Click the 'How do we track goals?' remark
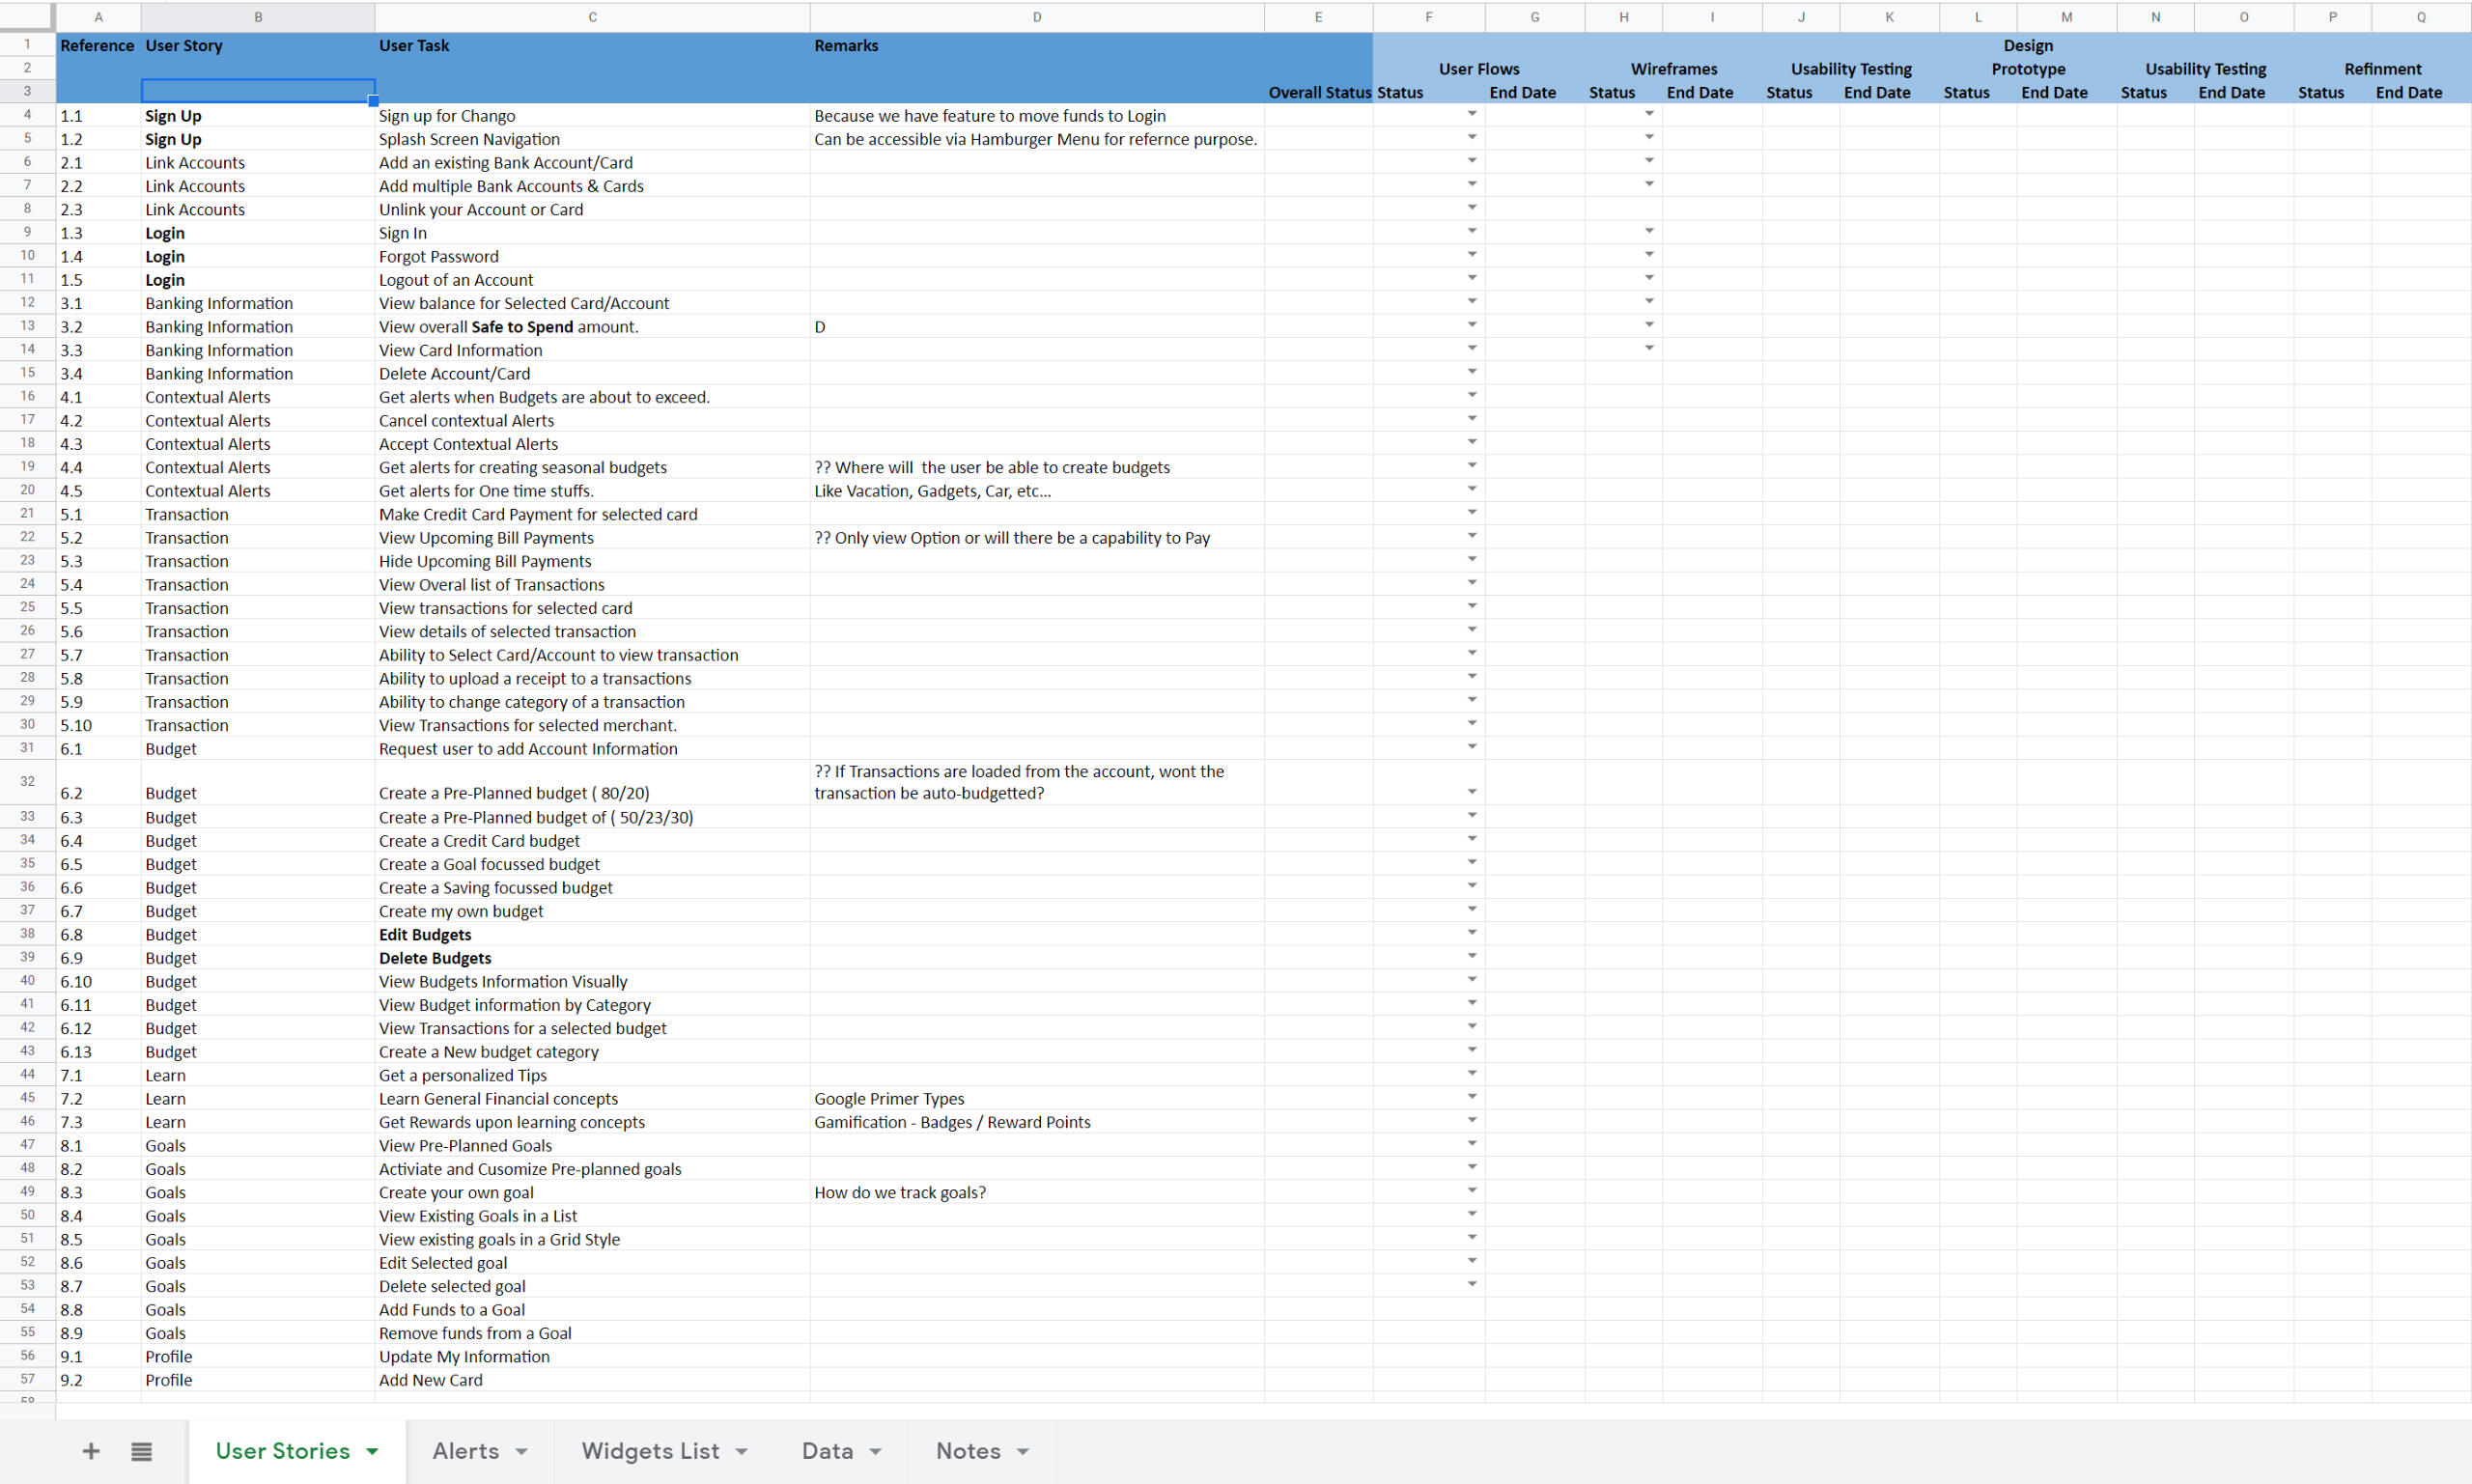2472x1484 pixels. [x=900, y=1192]
